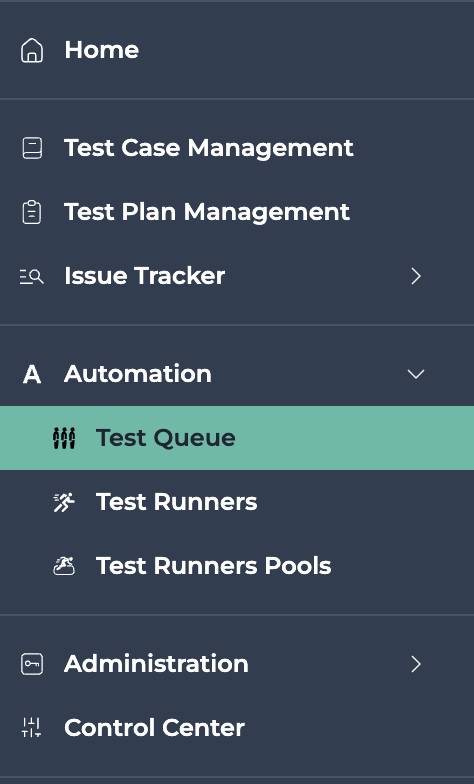The width and height of the screenshot is (474, 784).
Task: Open the Test Runners label
Action: tap(176, 502)
